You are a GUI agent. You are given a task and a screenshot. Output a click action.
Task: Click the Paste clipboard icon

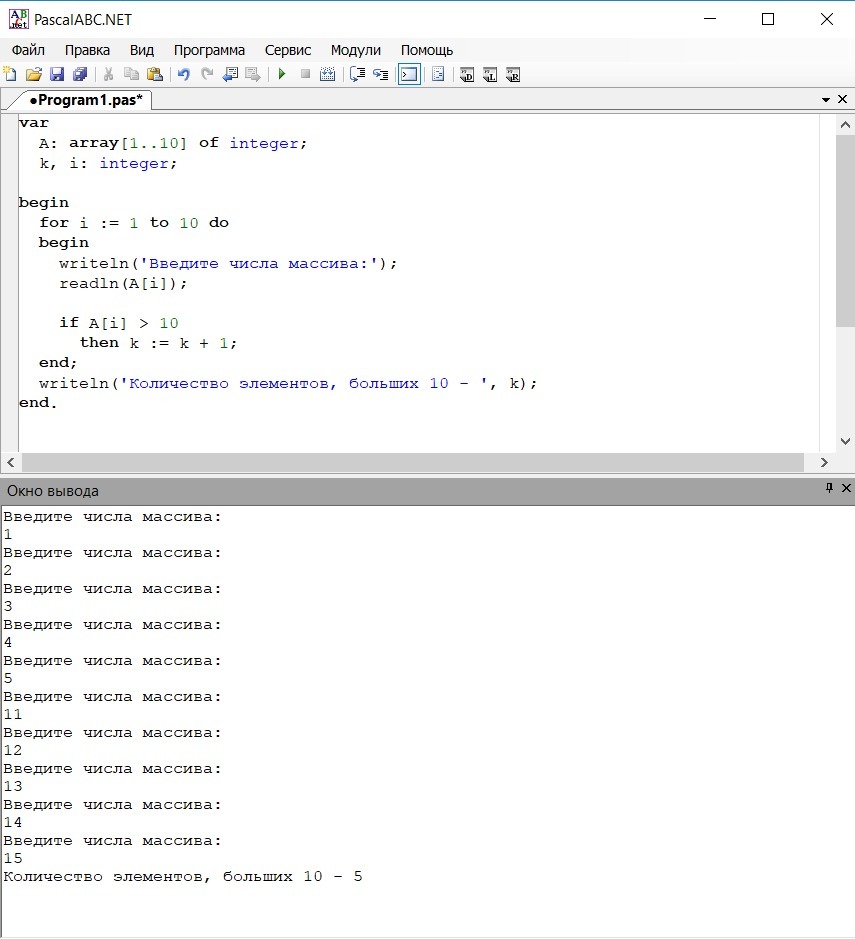pos(154,74)
